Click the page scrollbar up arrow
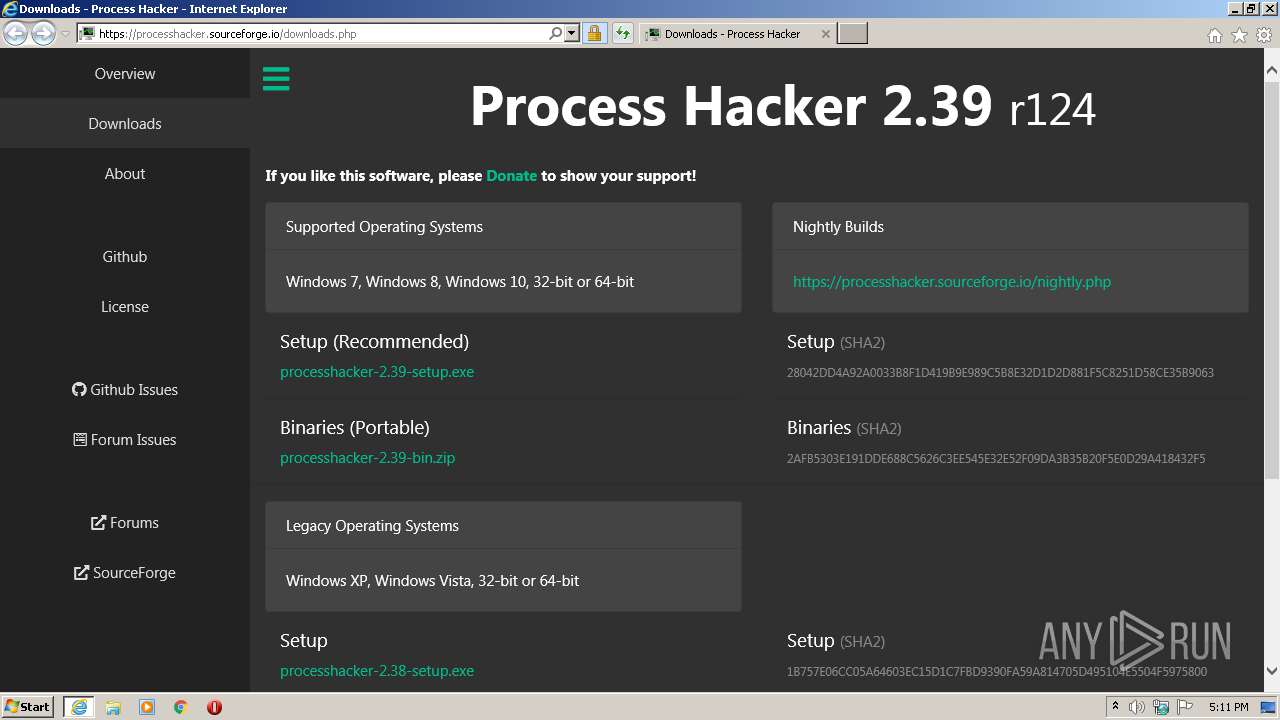The width and height of the screenshot is (1280, 720). [x=1271, y=71]
